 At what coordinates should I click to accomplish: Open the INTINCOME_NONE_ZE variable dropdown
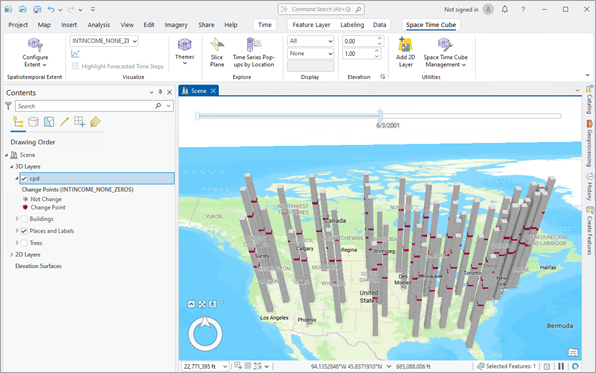pyautogui.click(x=104, y=41)
